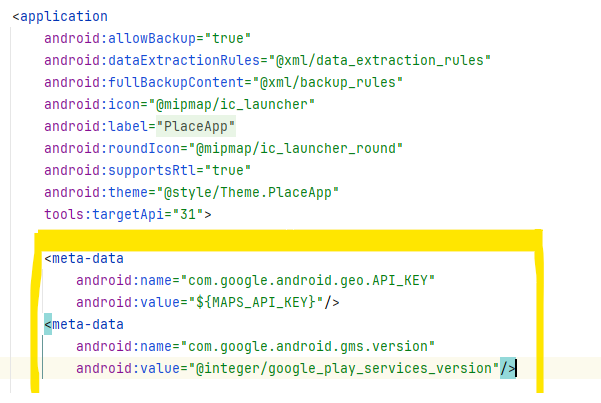
Task: Select the android:roundIcon attribute name
Action: (x=112, y=148)
